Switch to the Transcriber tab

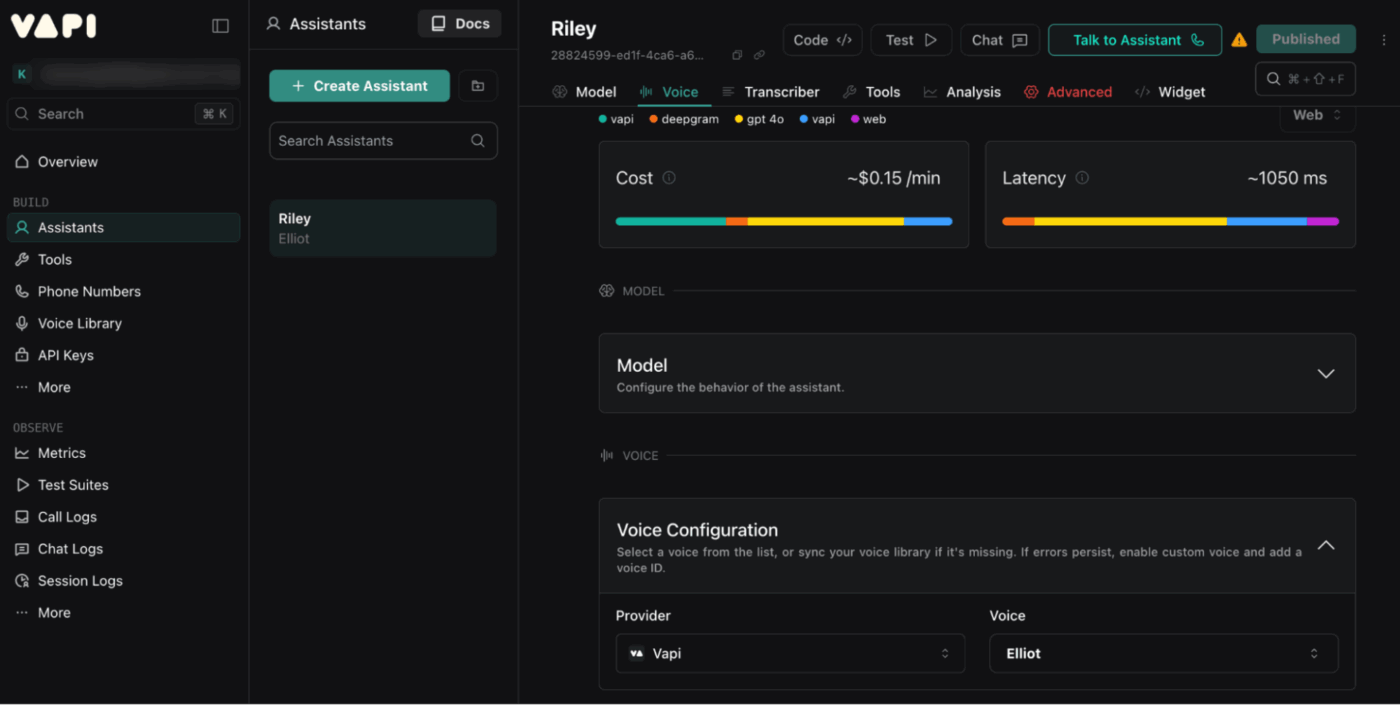click(770, 92)
